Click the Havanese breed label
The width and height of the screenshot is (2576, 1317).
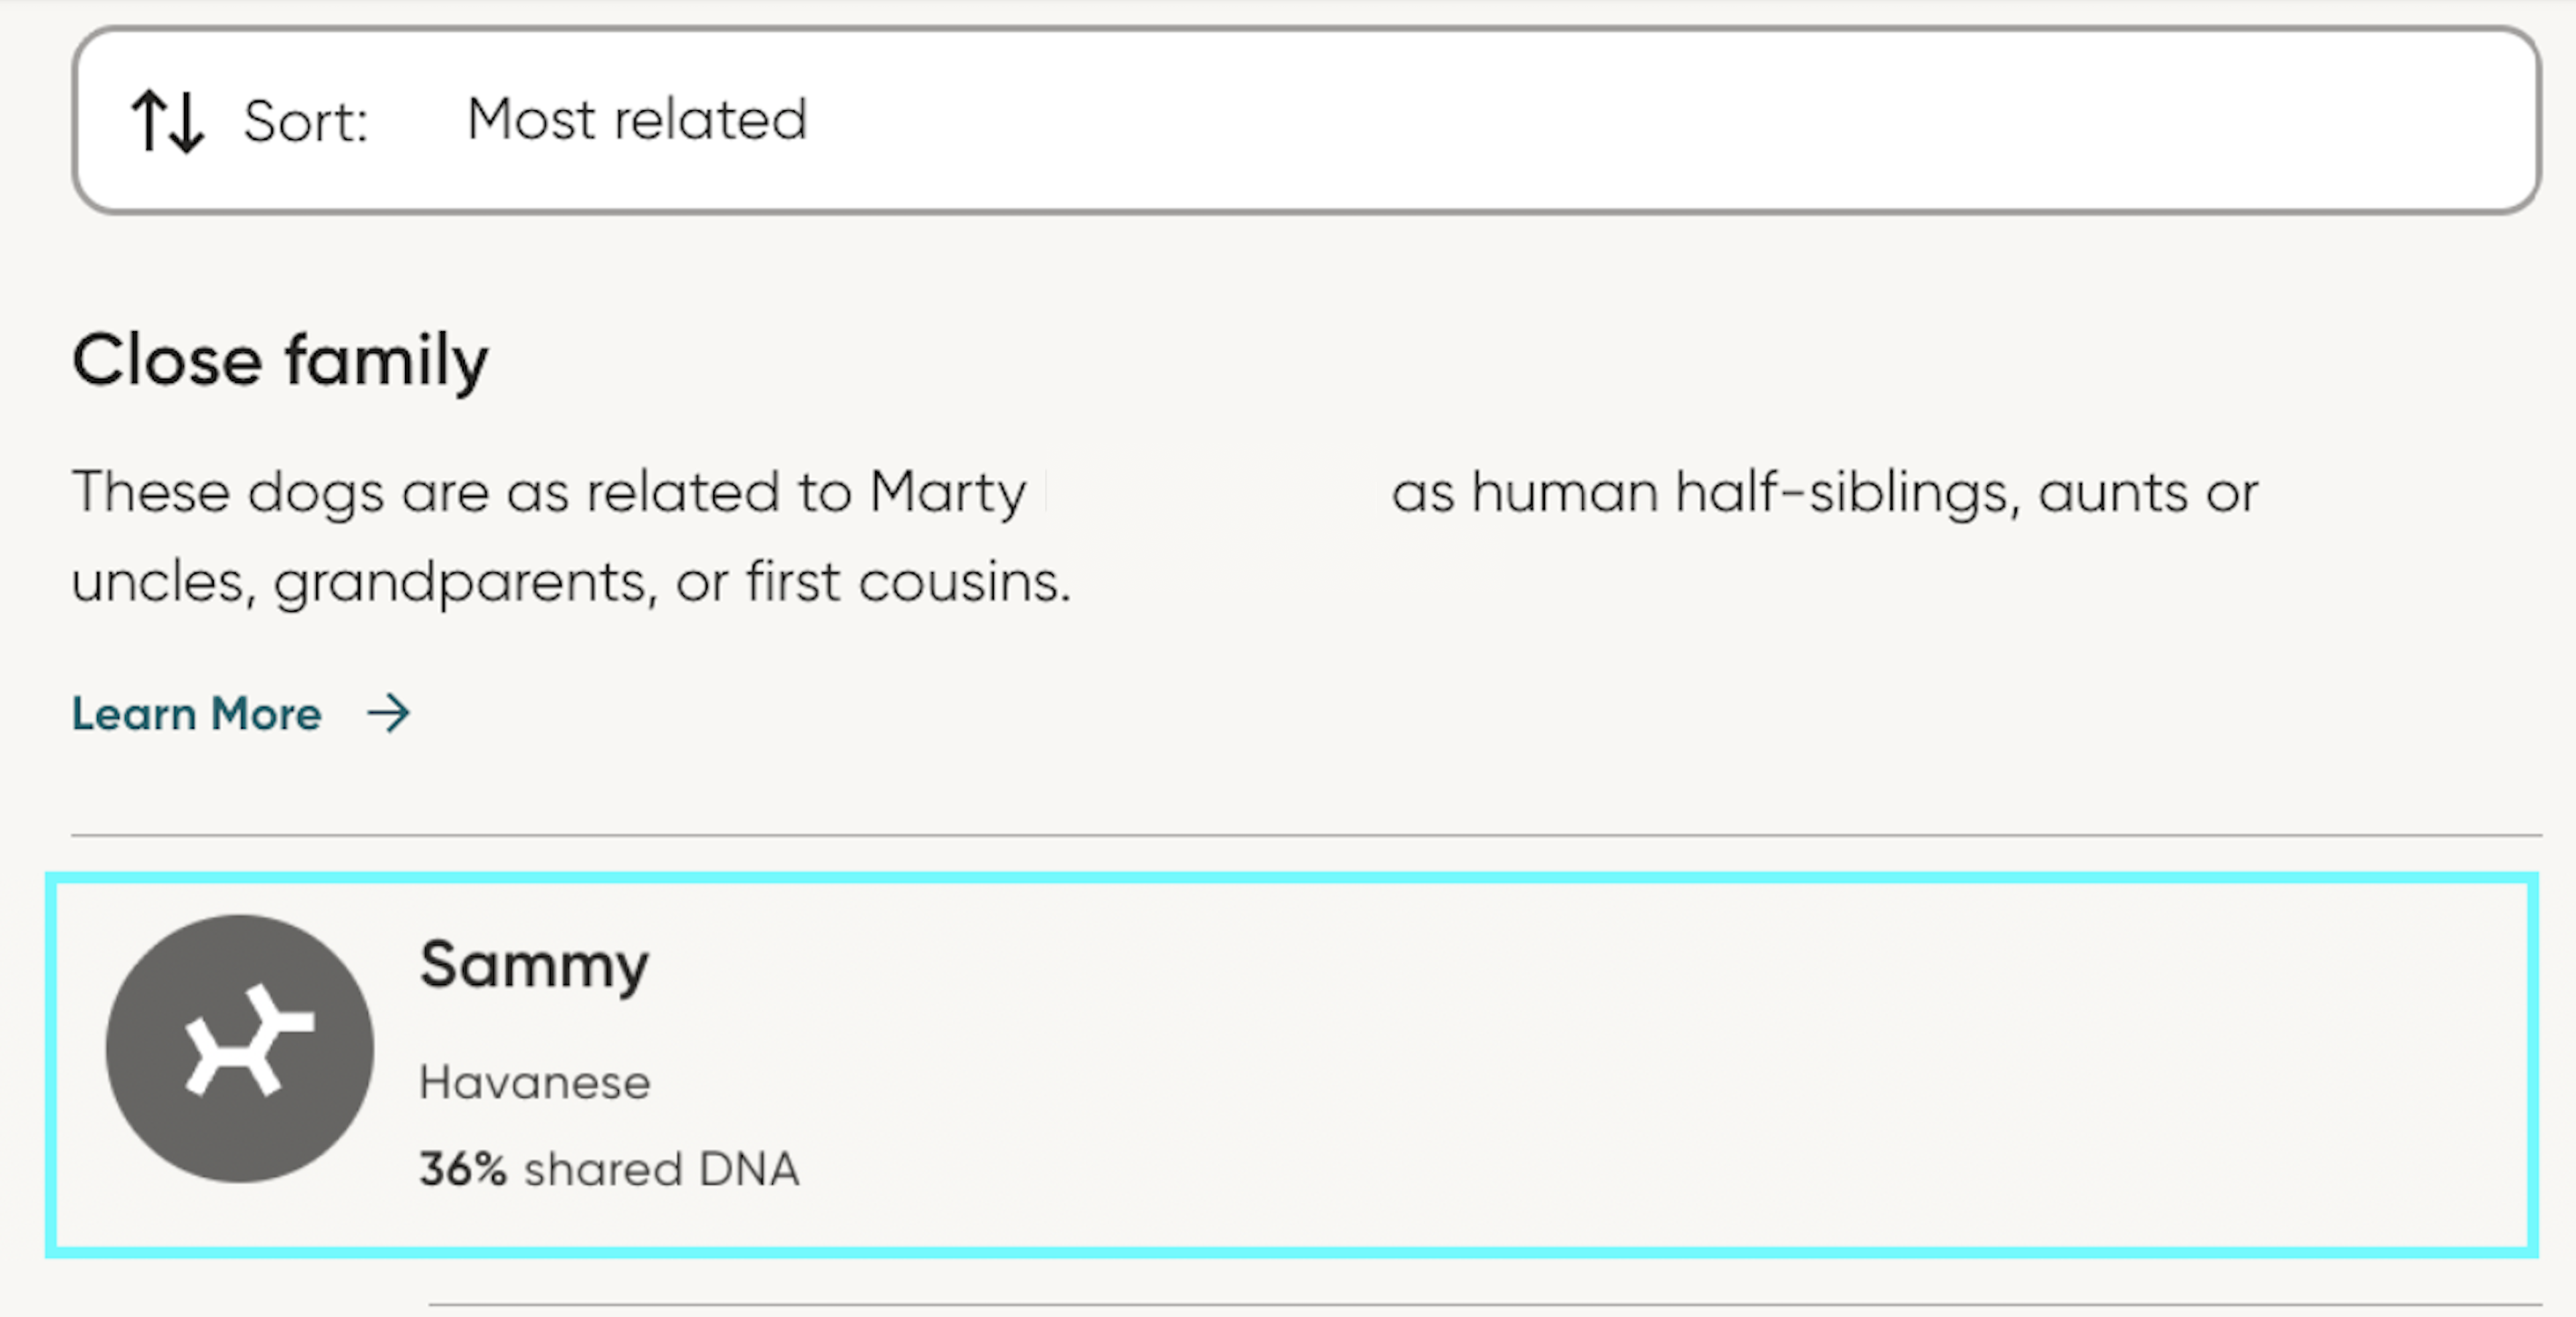[536, 1081]
